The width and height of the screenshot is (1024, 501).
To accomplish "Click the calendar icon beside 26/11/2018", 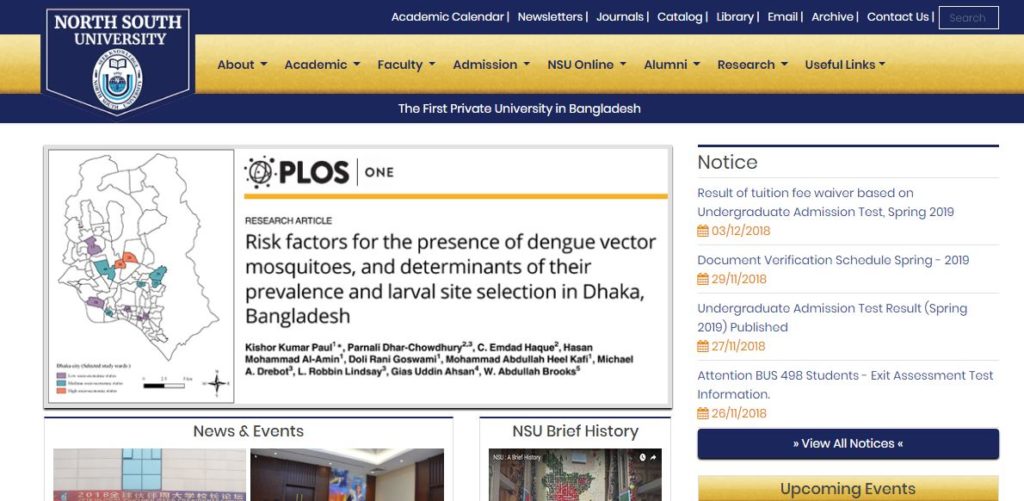I will click(703, 413).
